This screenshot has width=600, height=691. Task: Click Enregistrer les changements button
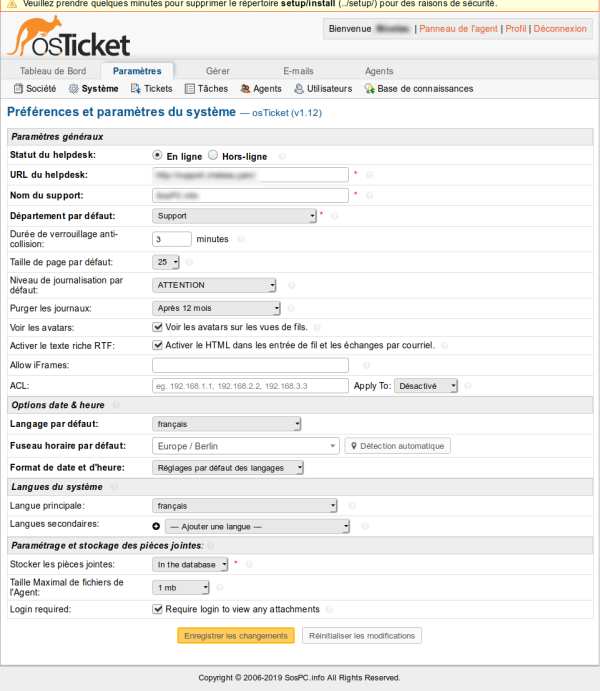[x=236, y=636]
